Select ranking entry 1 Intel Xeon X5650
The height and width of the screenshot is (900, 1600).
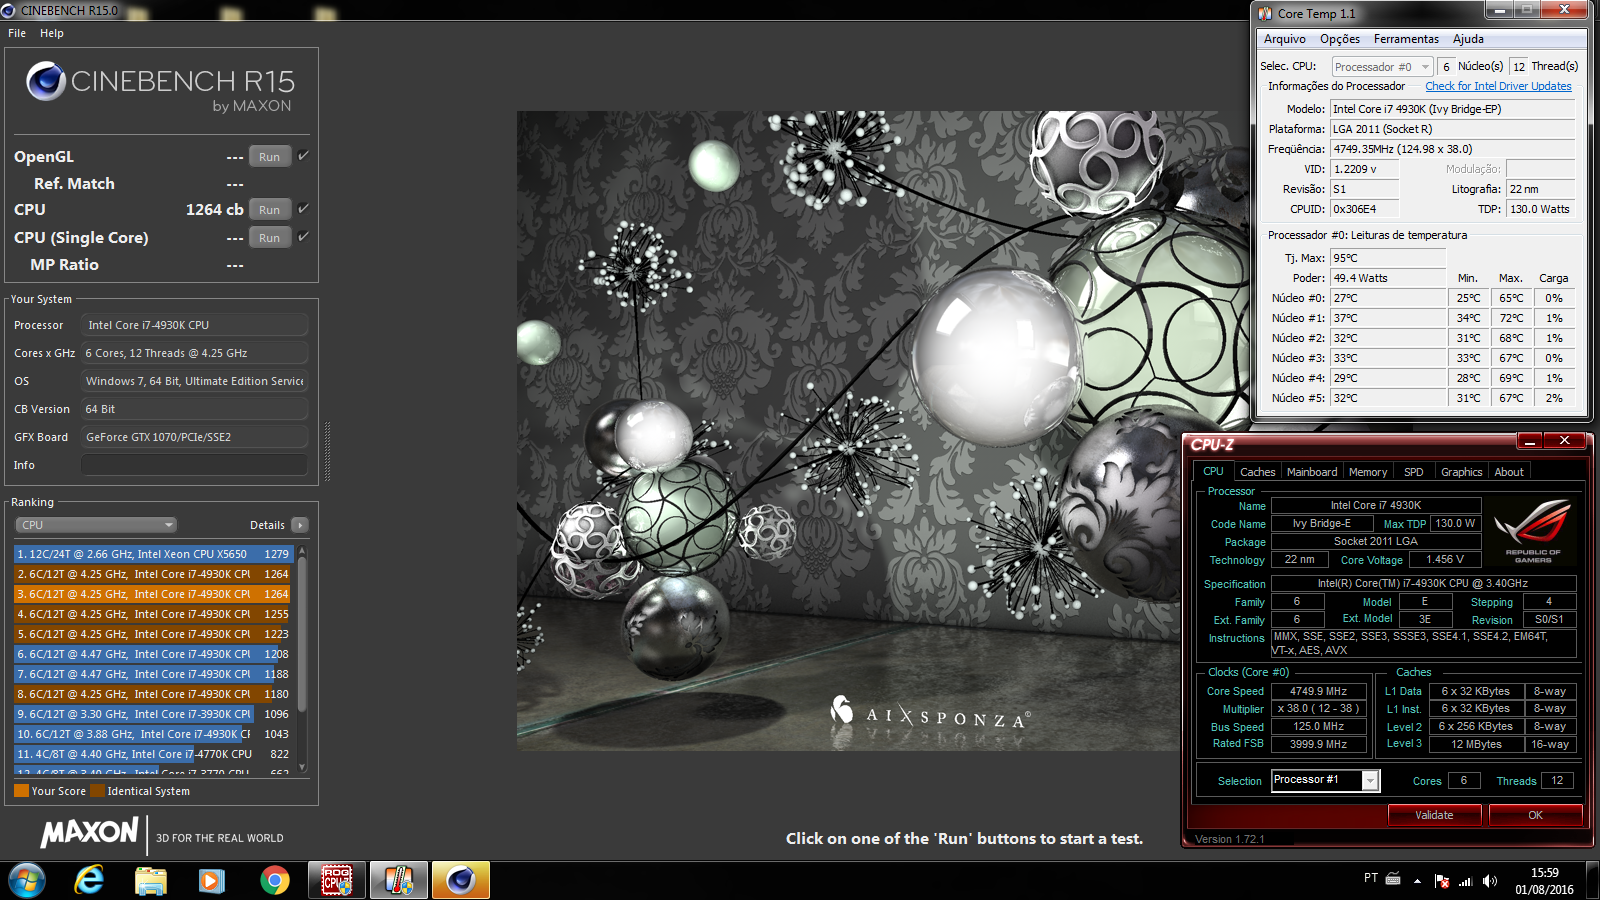click(153, 554)
